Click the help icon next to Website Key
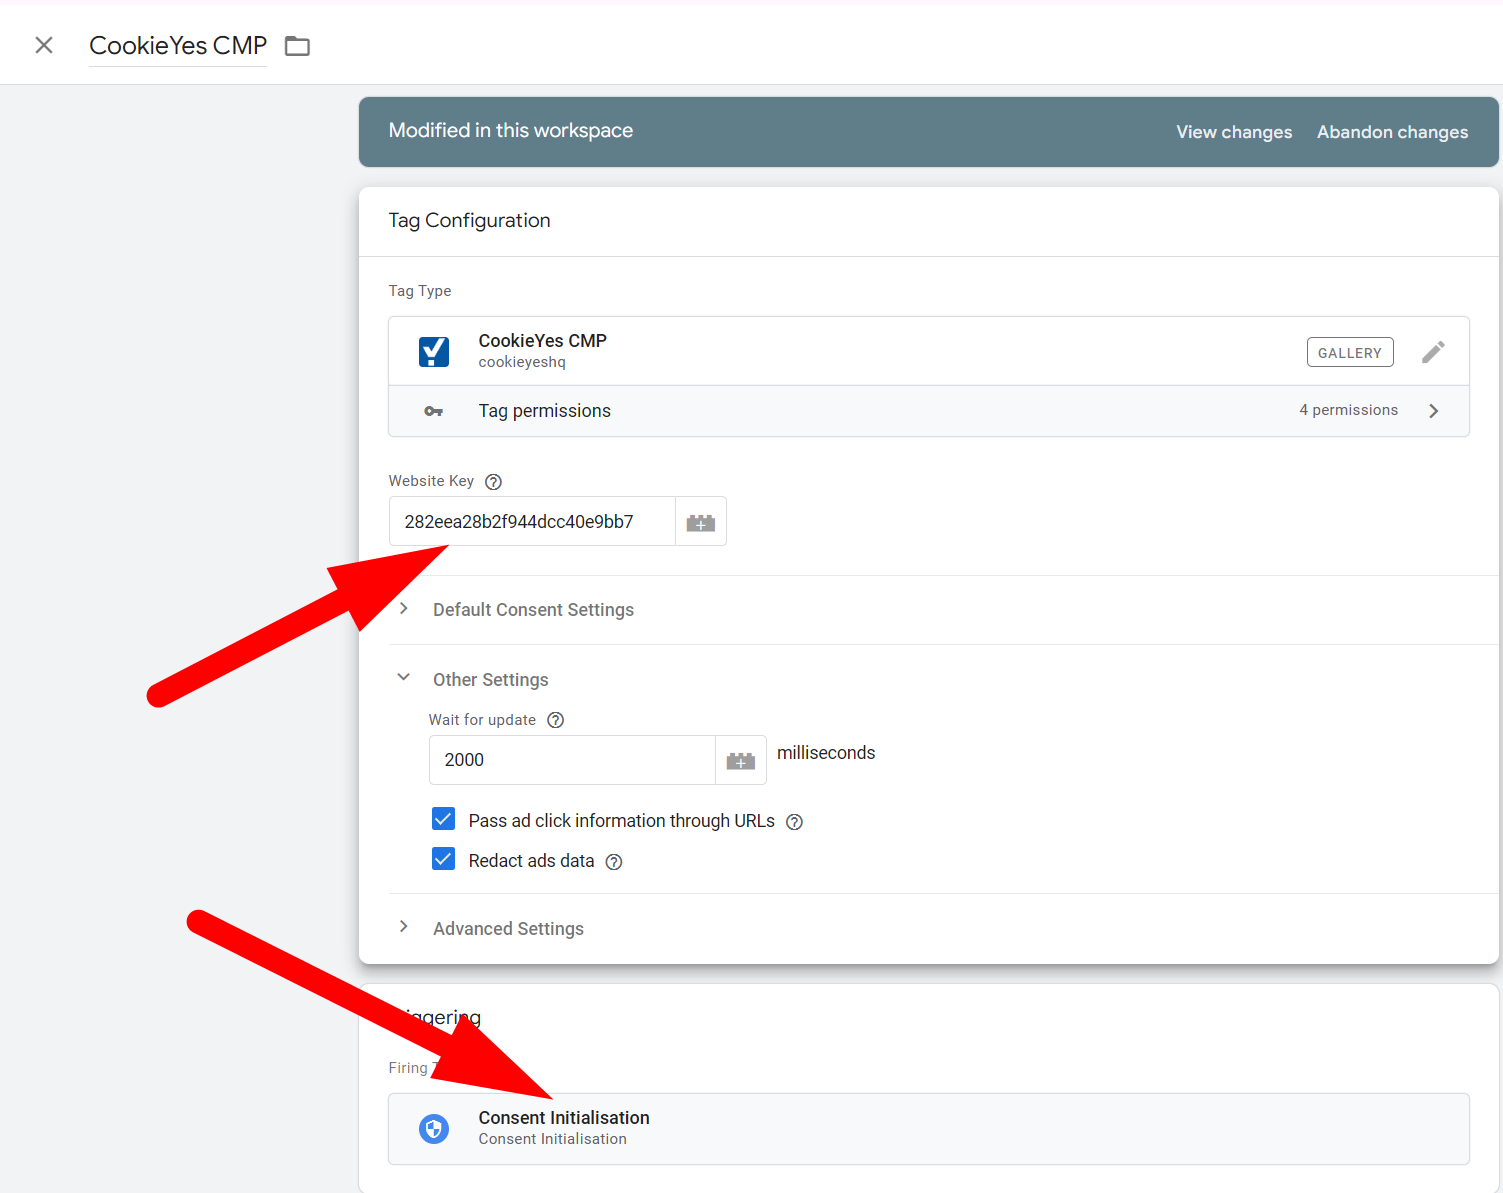Viewport: 1503px width, 1193px height. 493,482
